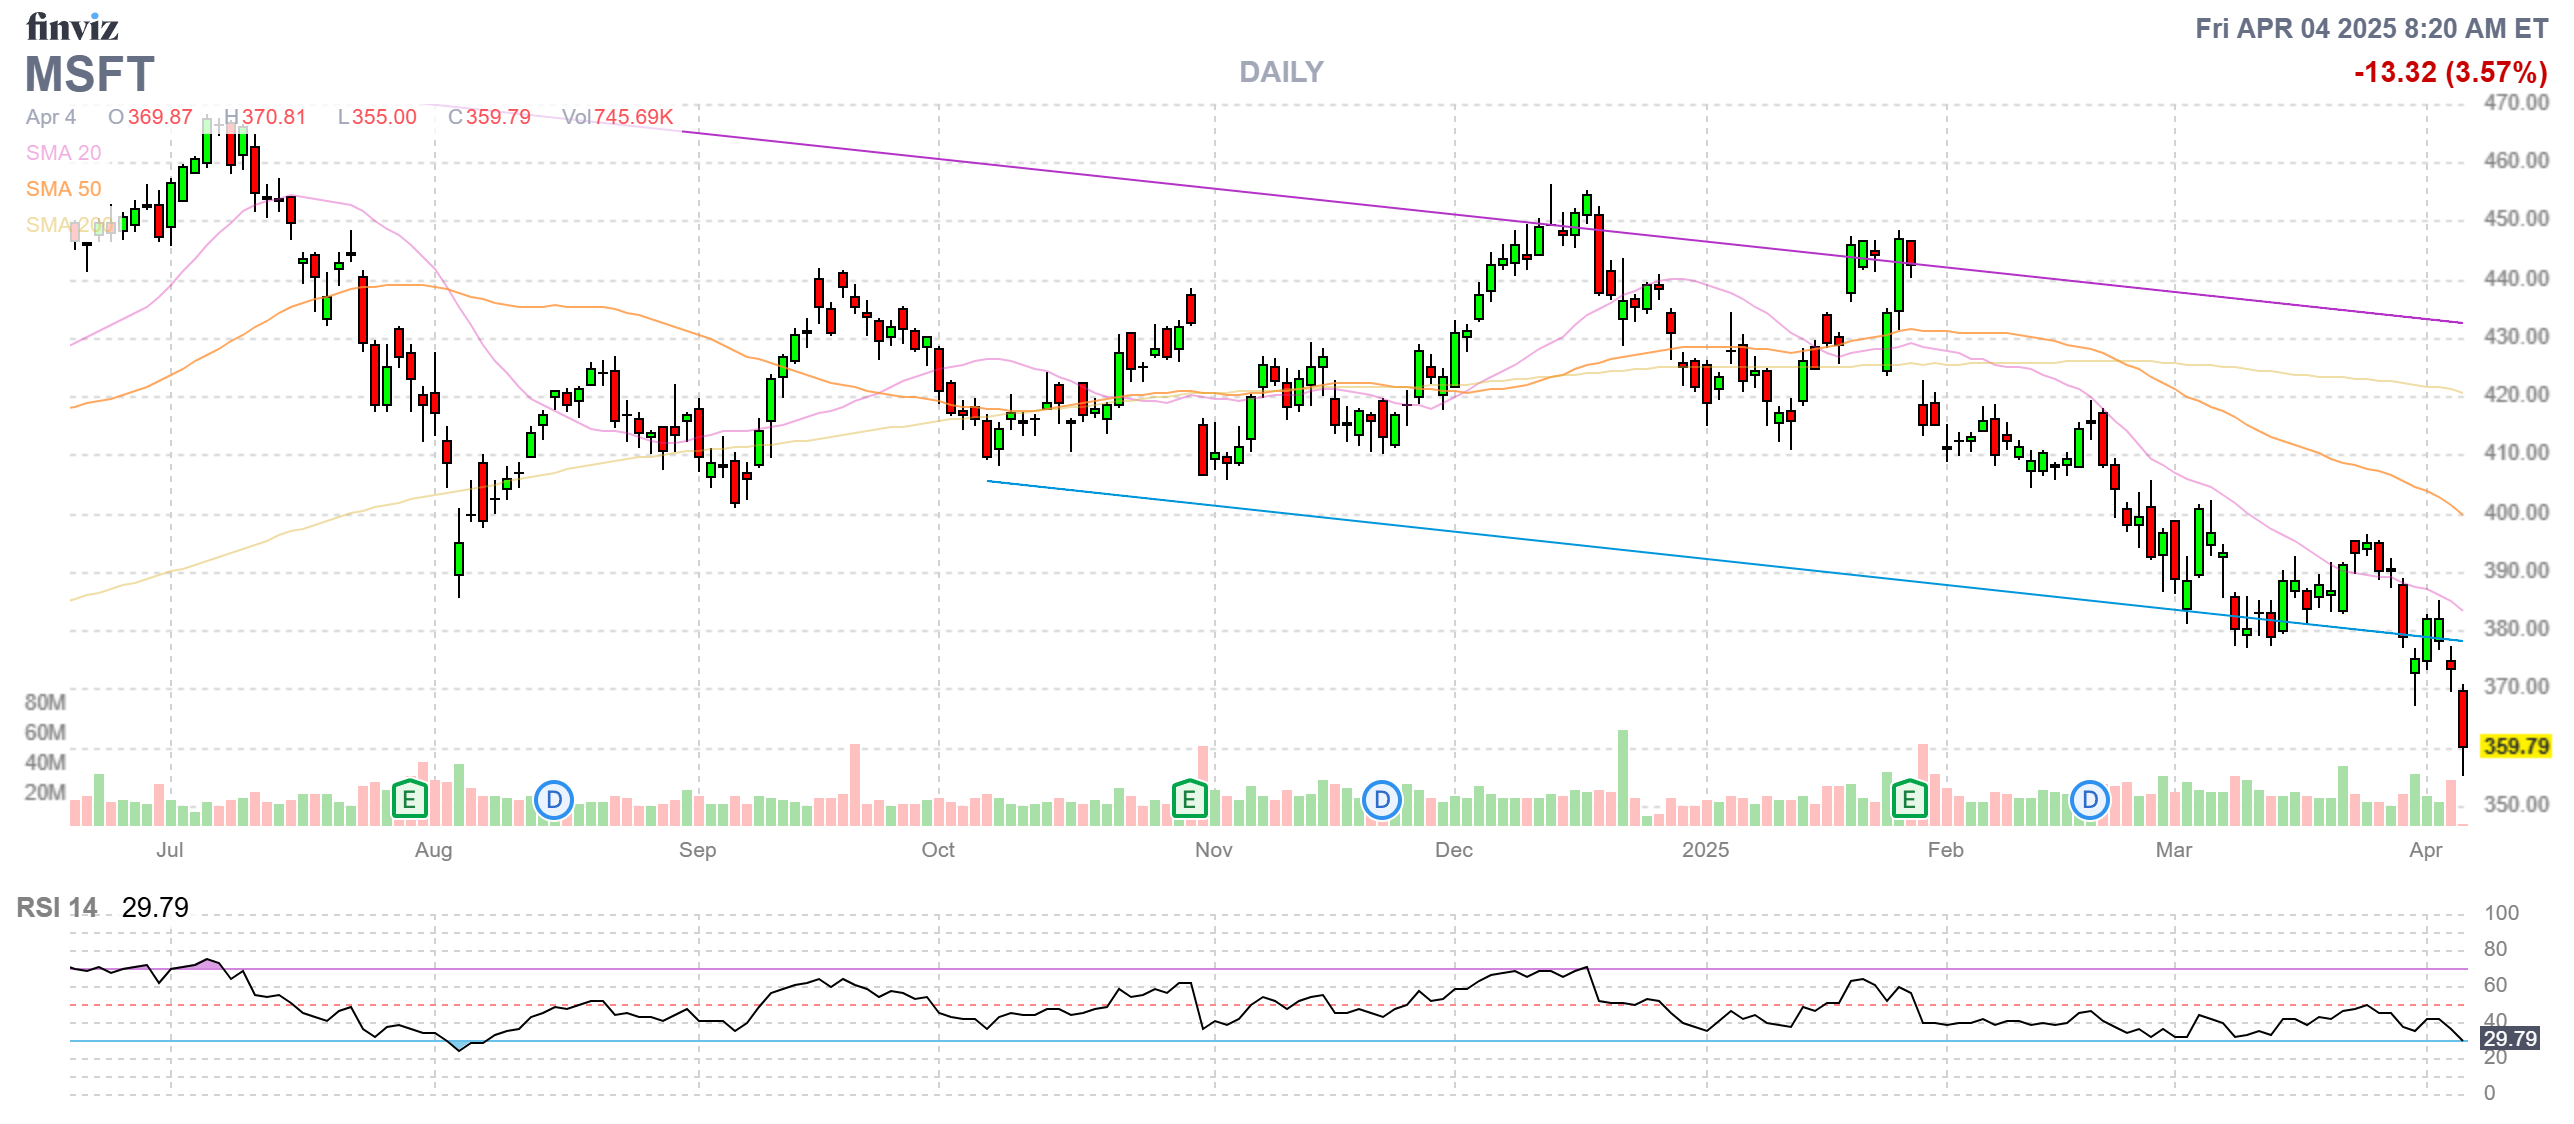This screenshot has width=2574, height=1124.
Task: Click the Apr 4 date label in the legend
Action: point(51,117)
